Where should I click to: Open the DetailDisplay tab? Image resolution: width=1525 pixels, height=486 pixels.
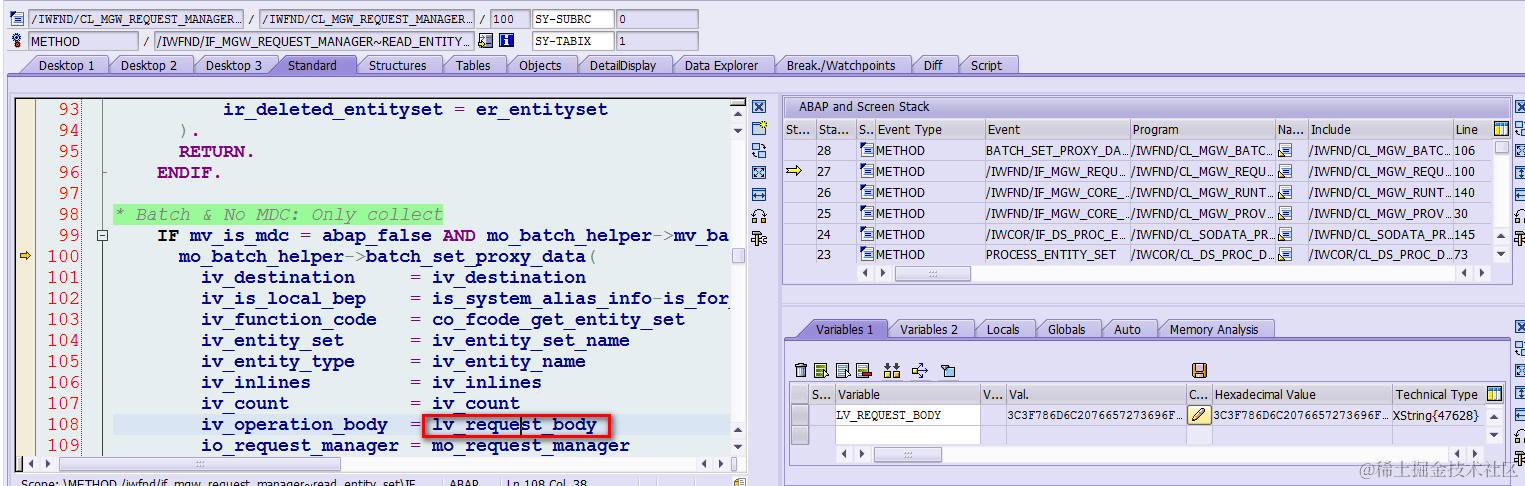[623, 65]
